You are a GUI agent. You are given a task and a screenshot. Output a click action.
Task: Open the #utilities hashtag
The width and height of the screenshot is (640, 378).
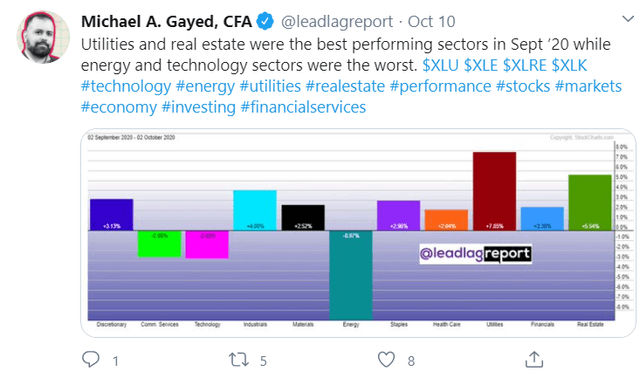point(270,87)
